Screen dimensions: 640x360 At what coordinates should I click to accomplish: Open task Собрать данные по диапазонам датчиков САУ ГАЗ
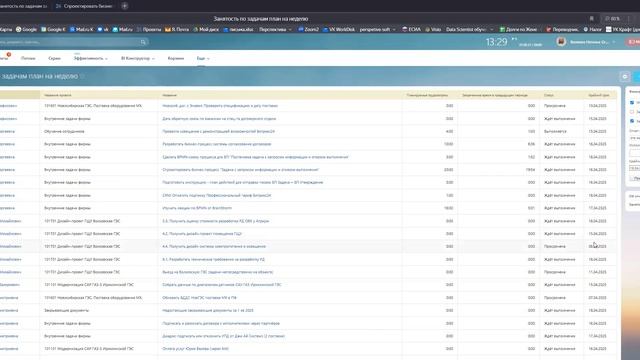point(222,285)
